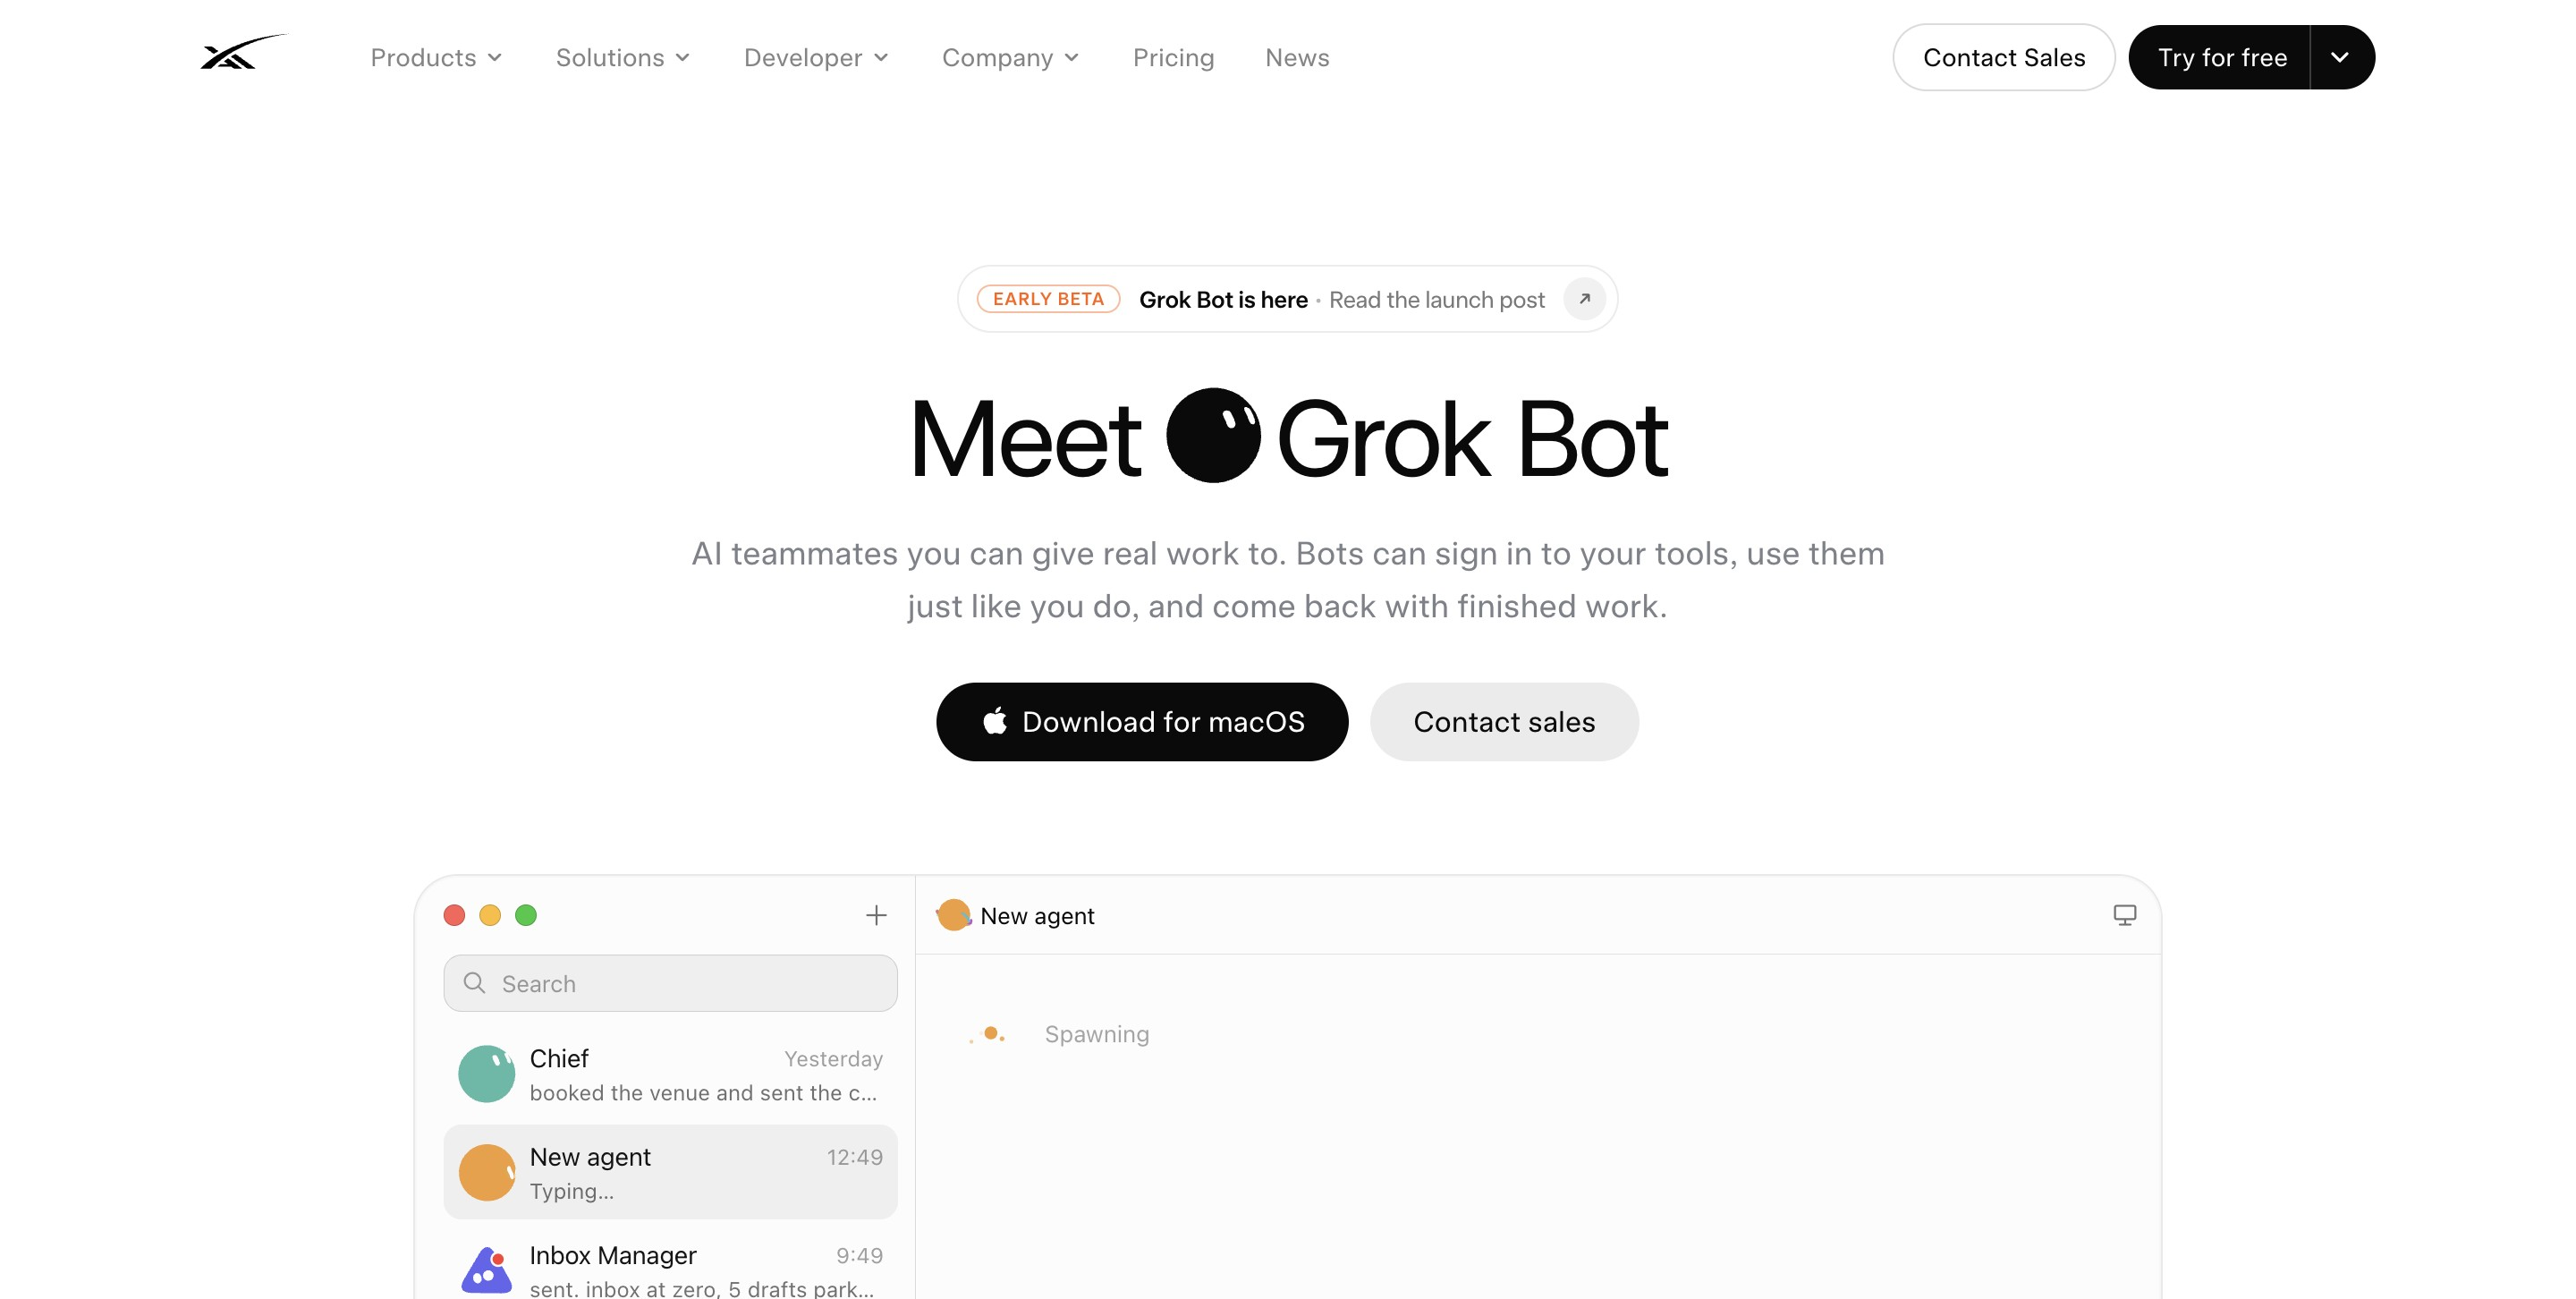
Task: Select the Chief conversation name
Action: click(559, 1058)
